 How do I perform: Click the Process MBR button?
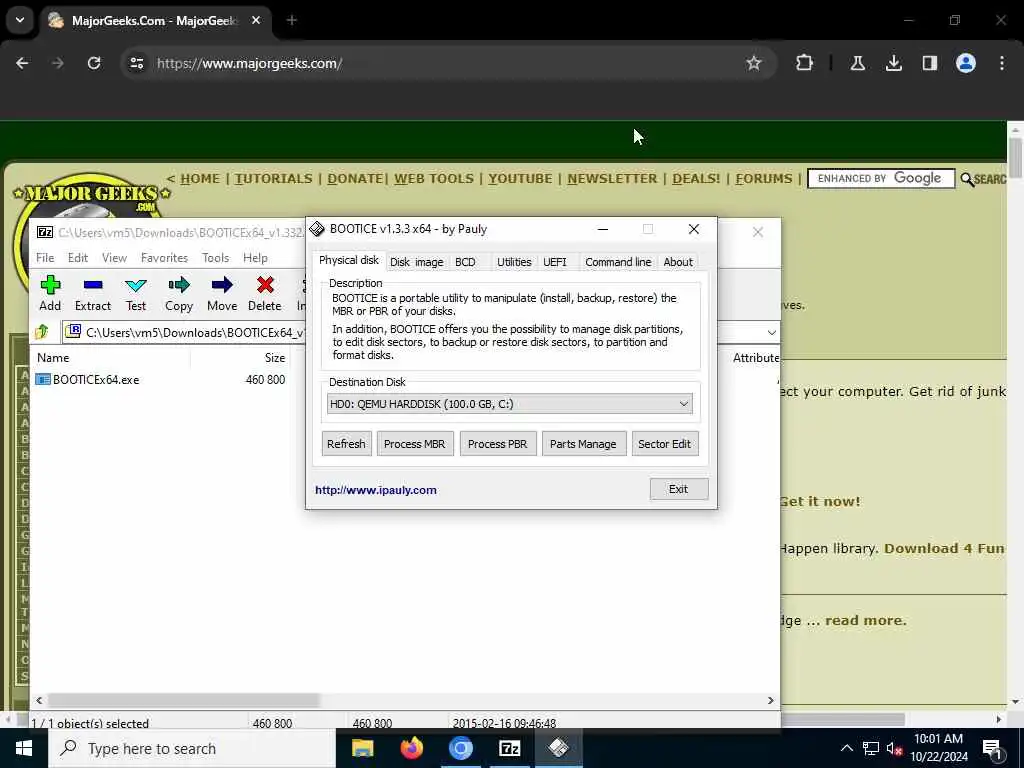[415, 443]
